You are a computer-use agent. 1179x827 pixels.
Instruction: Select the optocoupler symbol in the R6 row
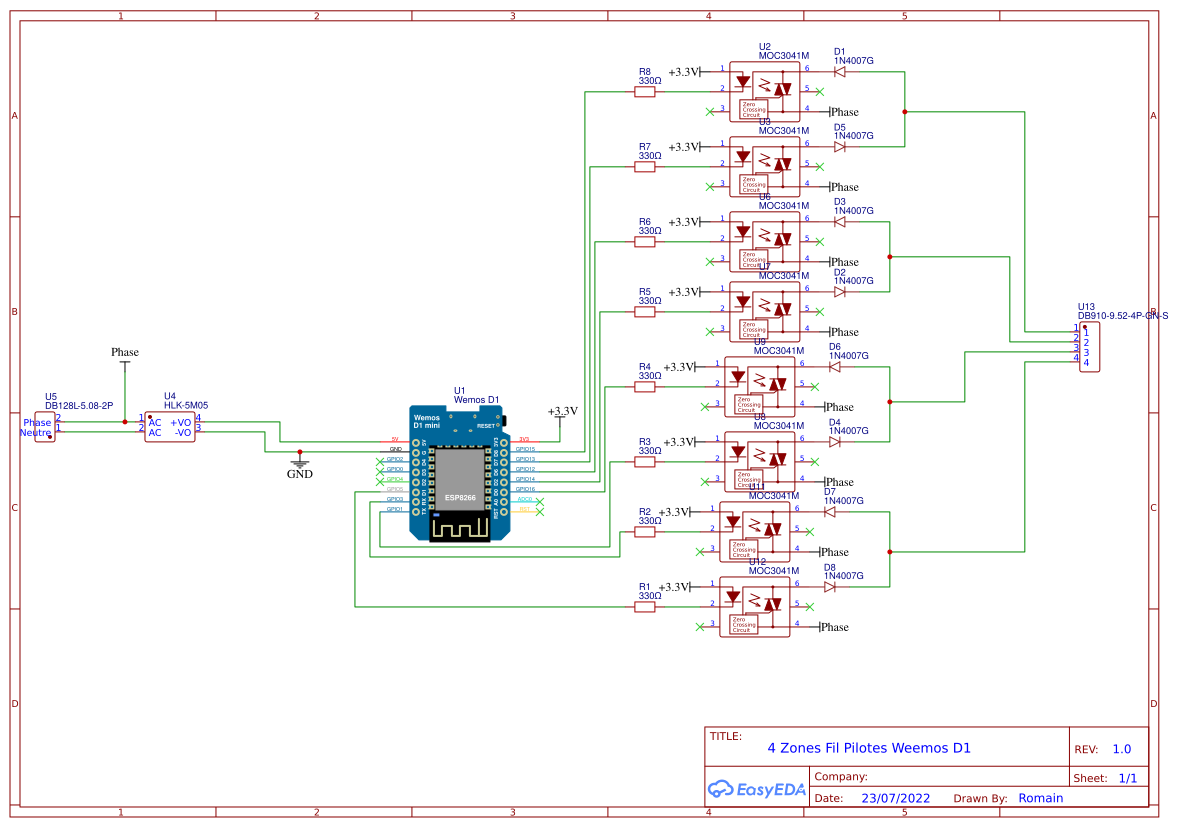coord(765,242)
